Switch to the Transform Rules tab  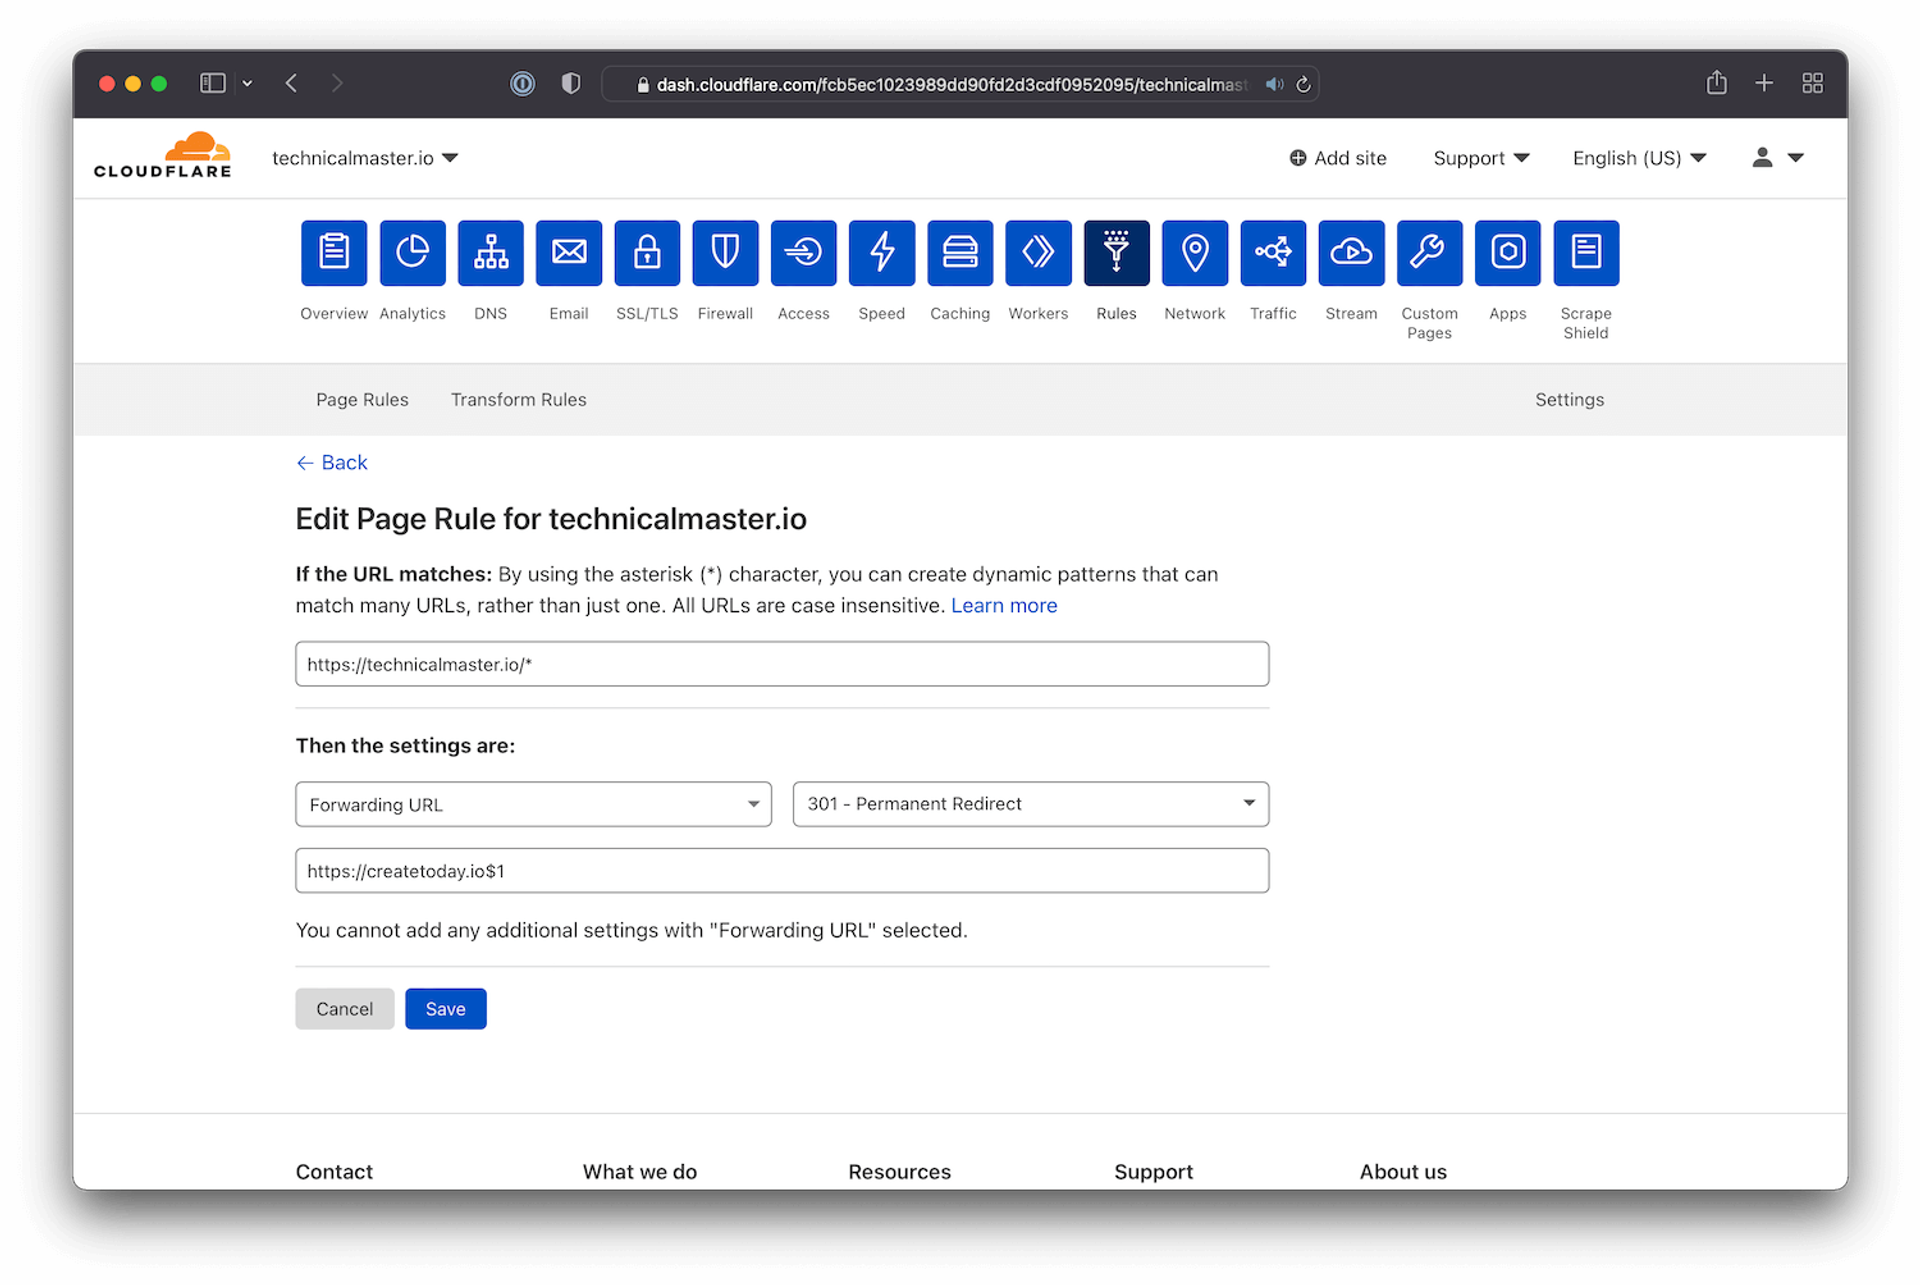point(518,399)
